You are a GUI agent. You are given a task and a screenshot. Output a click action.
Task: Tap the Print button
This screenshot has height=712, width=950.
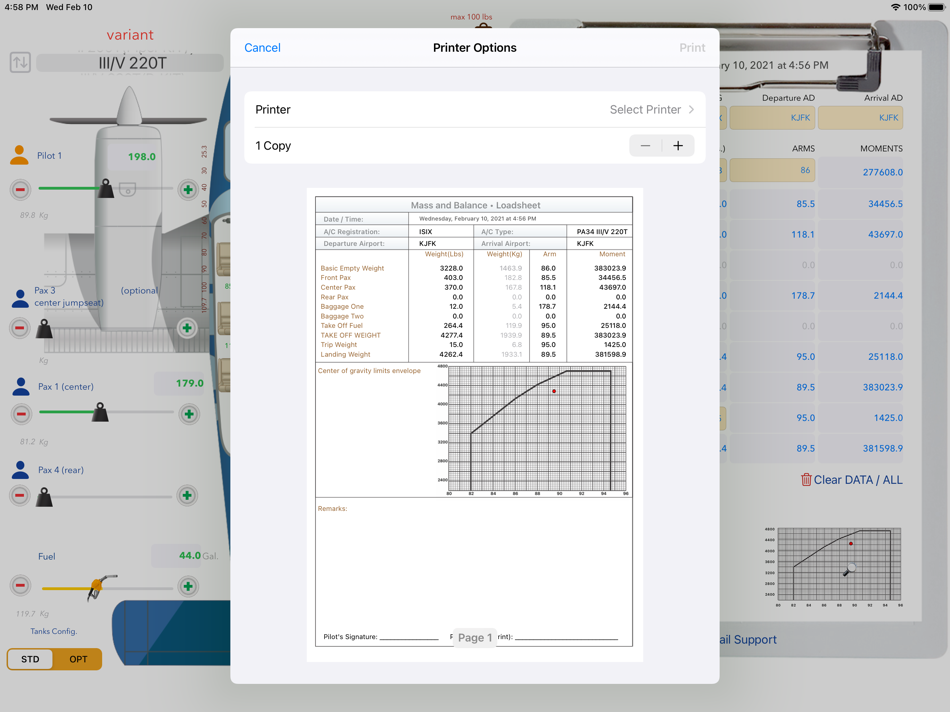coord(692,48)
